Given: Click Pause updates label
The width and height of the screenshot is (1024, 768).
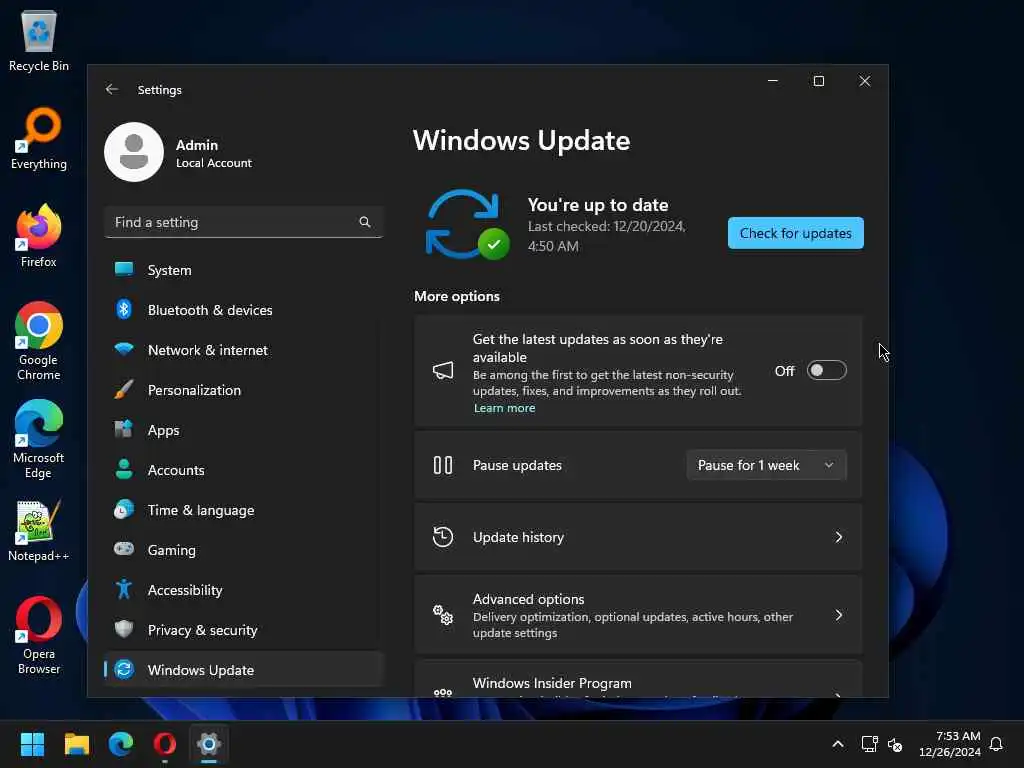Looking at the screenshot, I should click(517, 465).
